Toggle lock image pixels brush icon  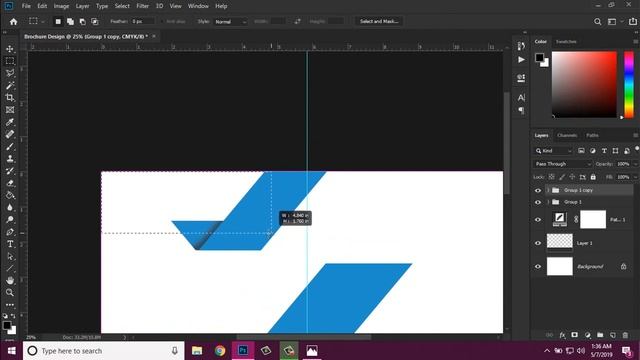(x=562, y=177)
